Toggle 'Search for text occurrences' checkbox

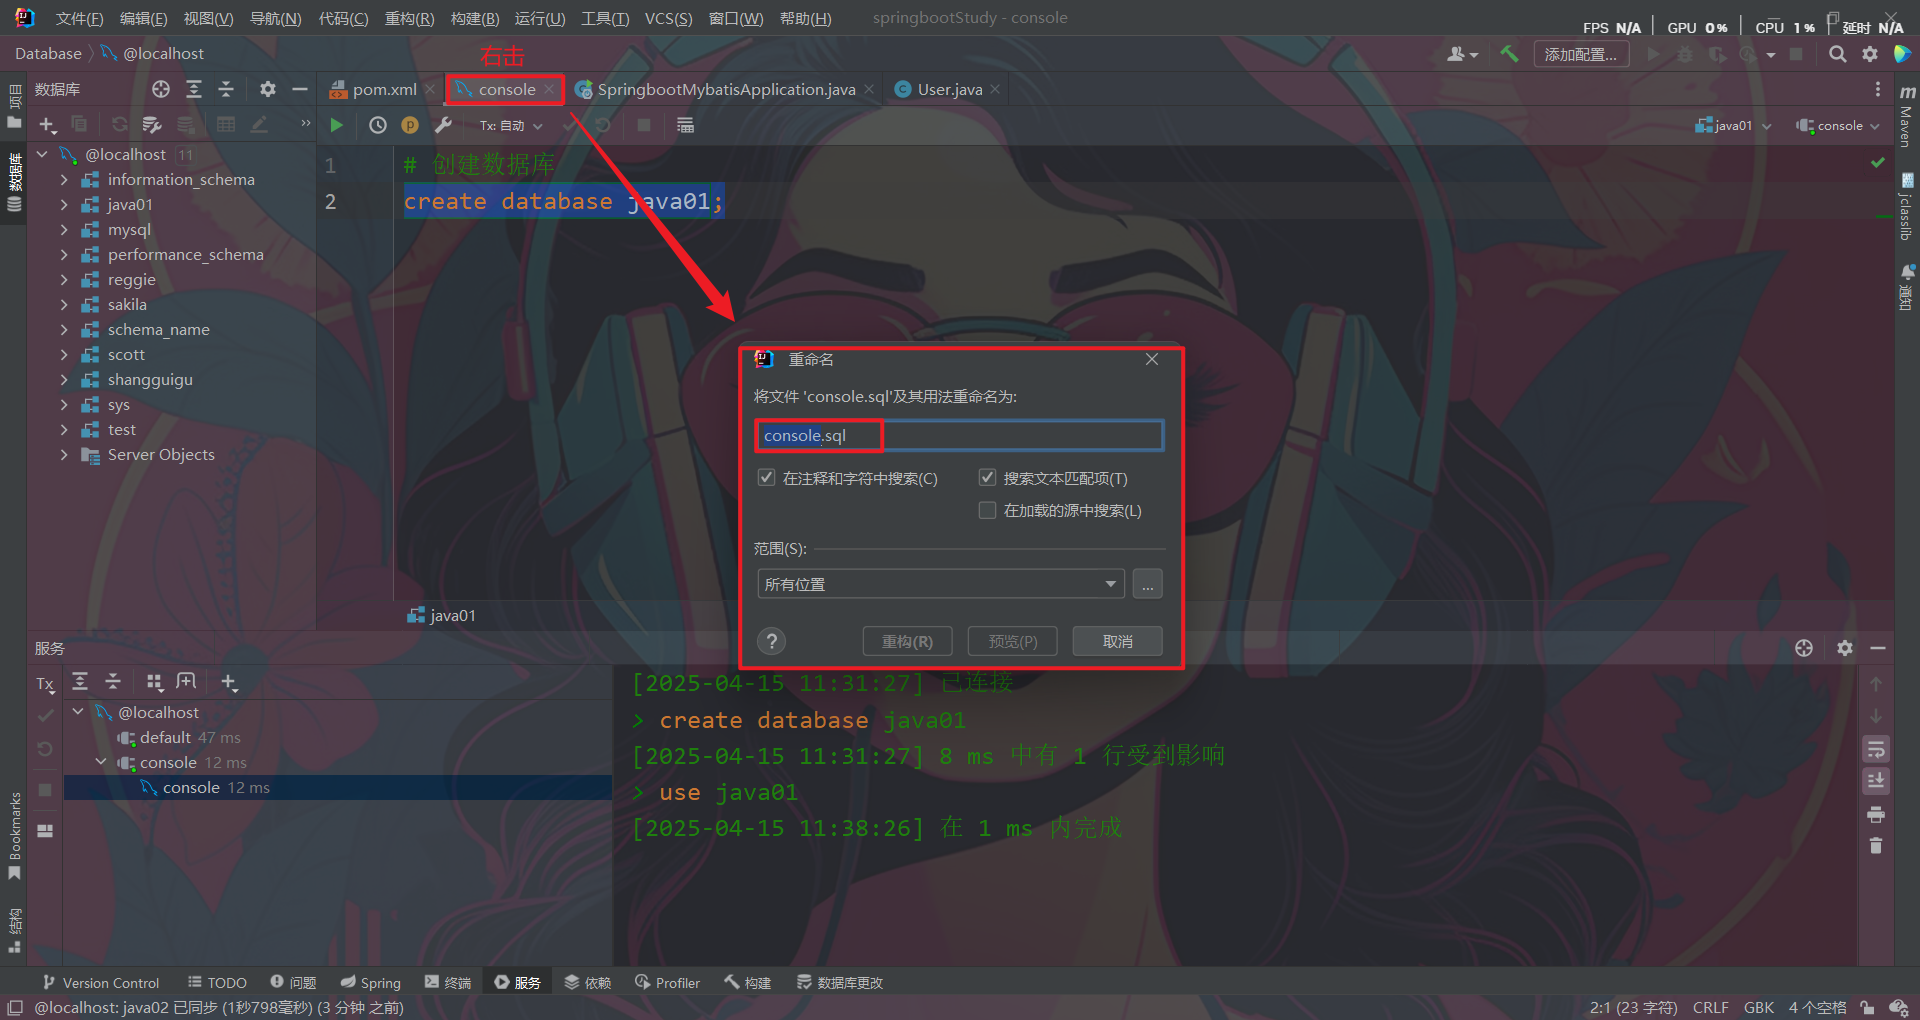point(987,478)
